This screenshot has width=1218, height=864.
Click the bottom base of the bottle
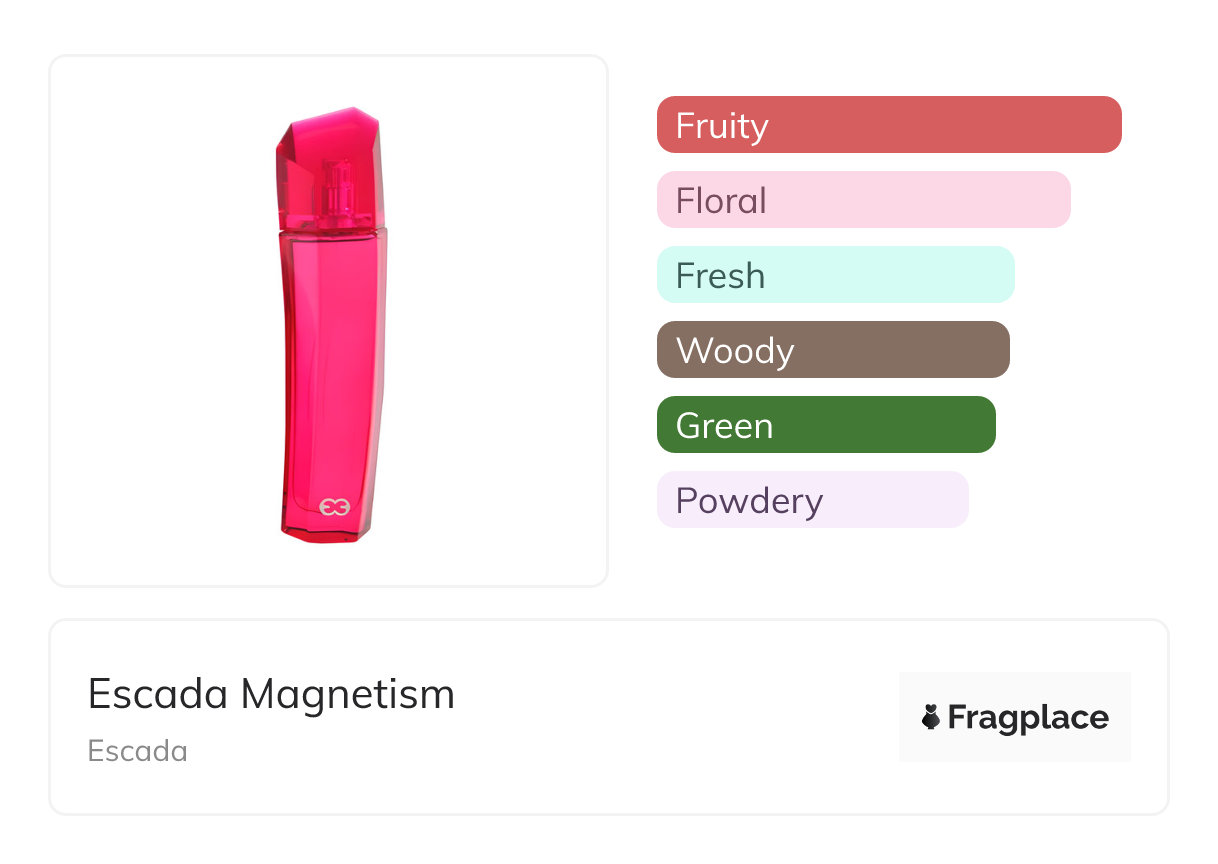click(323, 534)
